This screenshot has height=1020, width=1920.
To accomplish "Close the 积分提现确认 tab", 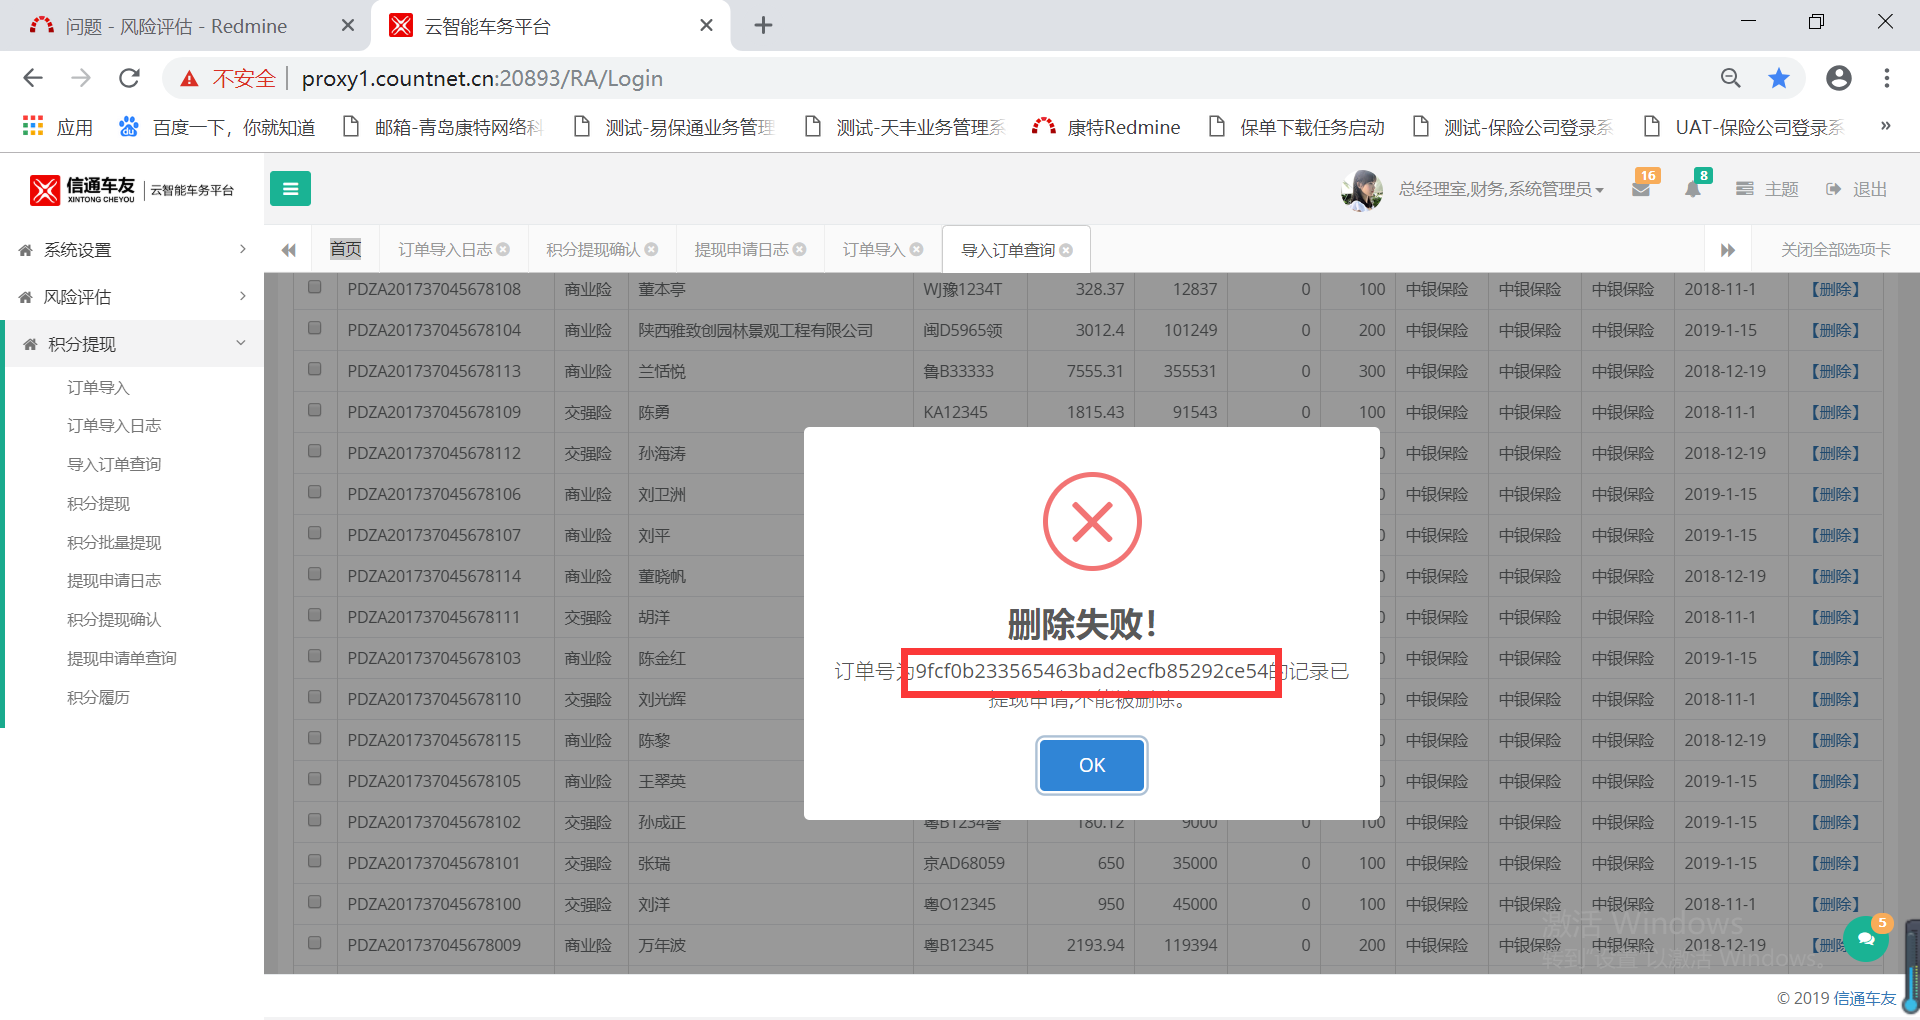I will pos(651,249).
